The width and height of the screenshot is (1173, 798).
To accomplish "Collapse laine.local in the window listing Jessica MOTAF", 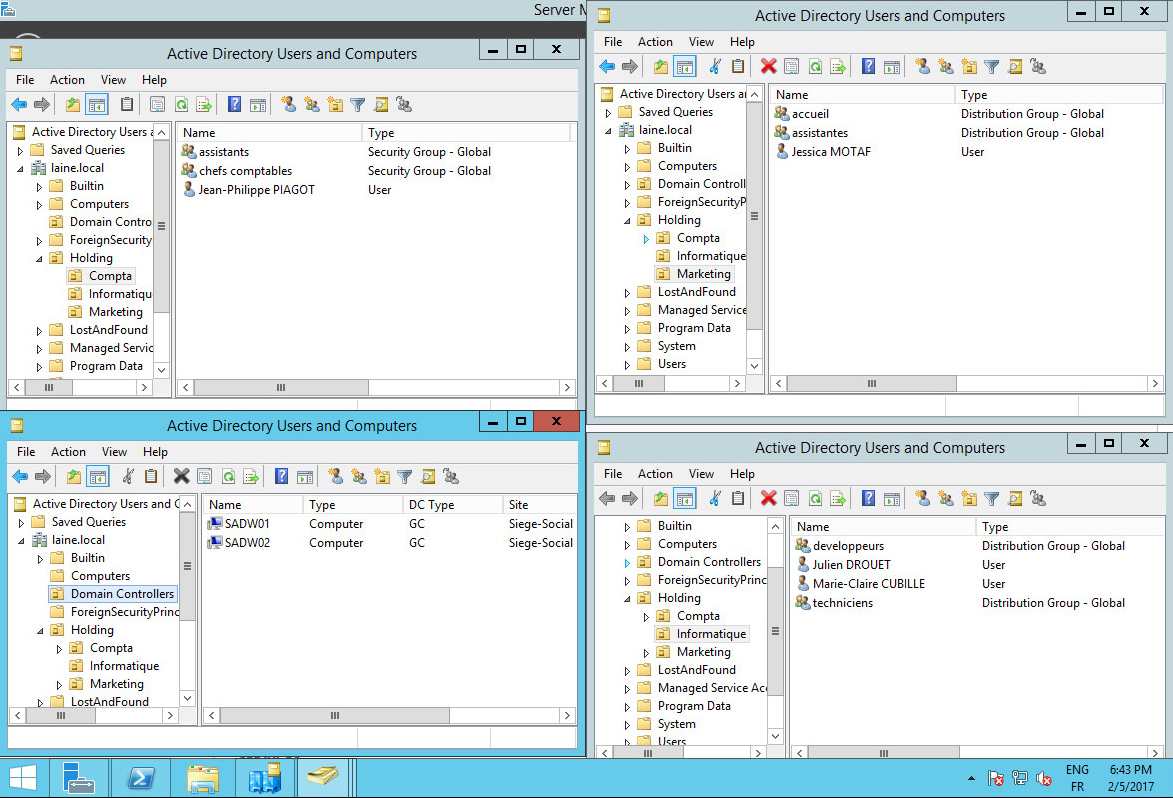I will (x=608, y=131).
